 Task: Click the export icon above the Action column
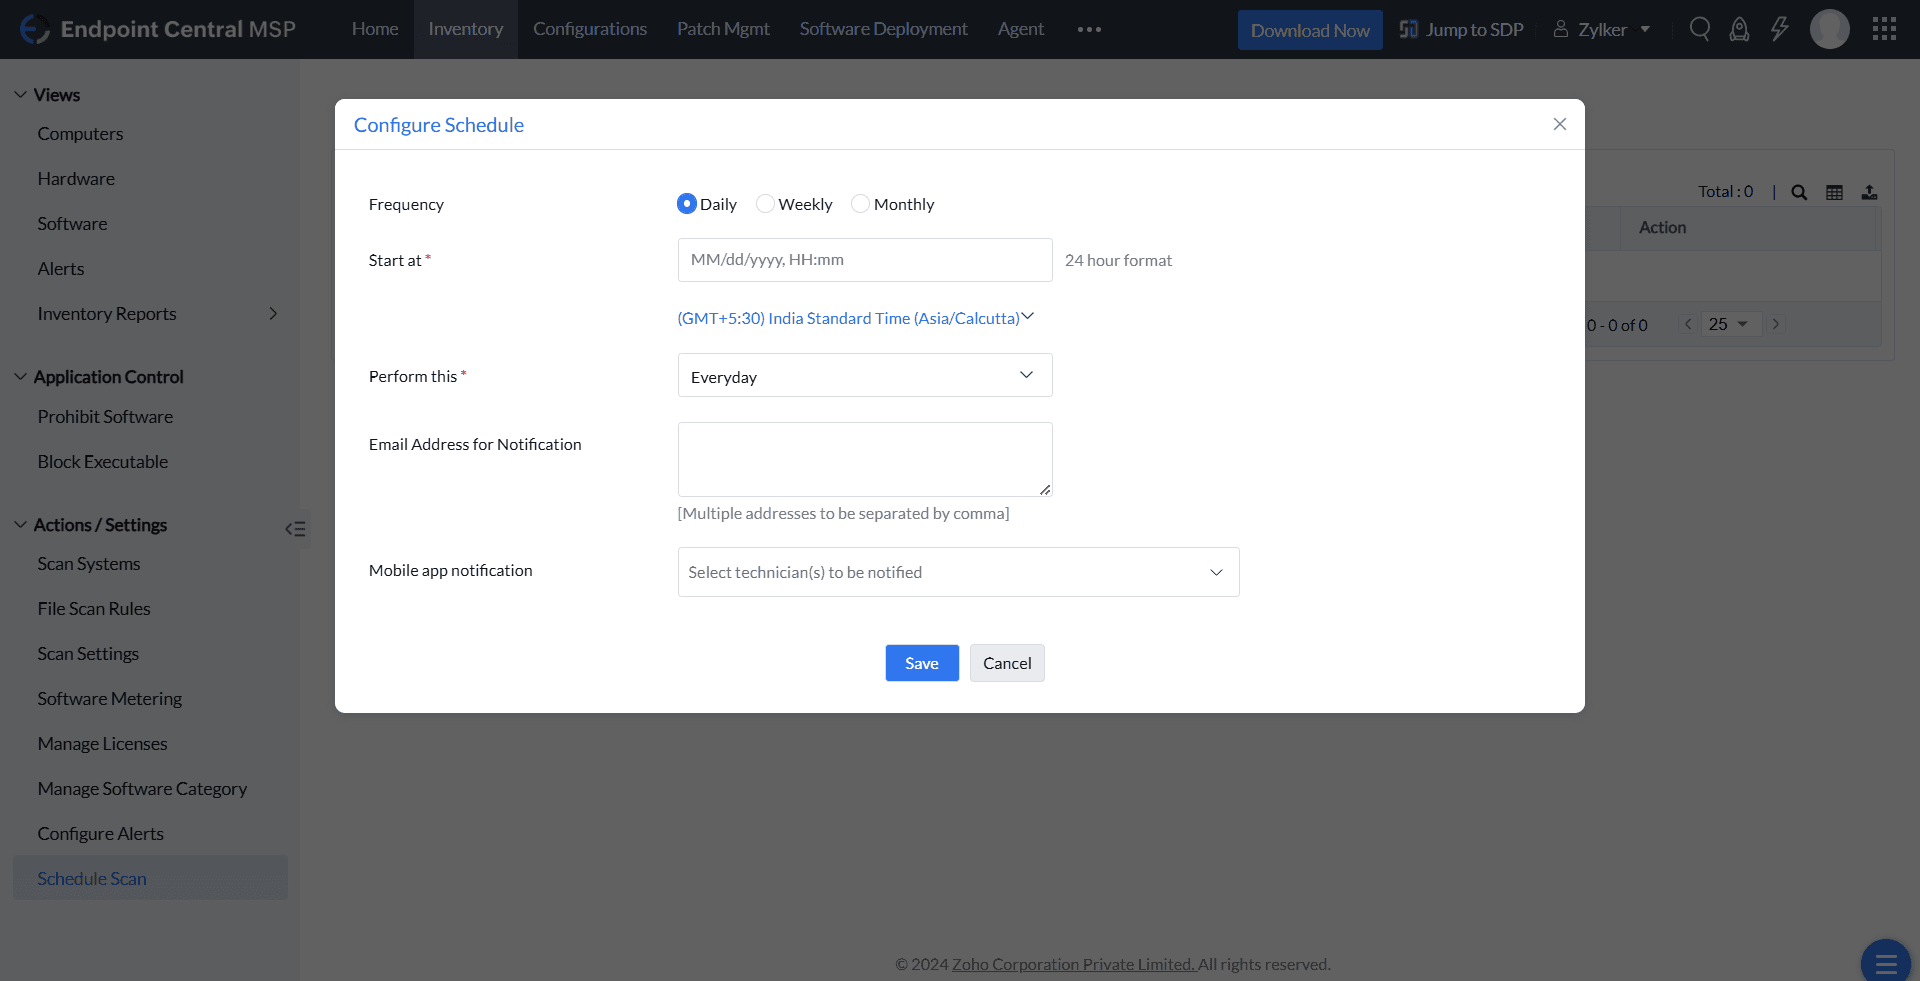[x=1870, y=192]
